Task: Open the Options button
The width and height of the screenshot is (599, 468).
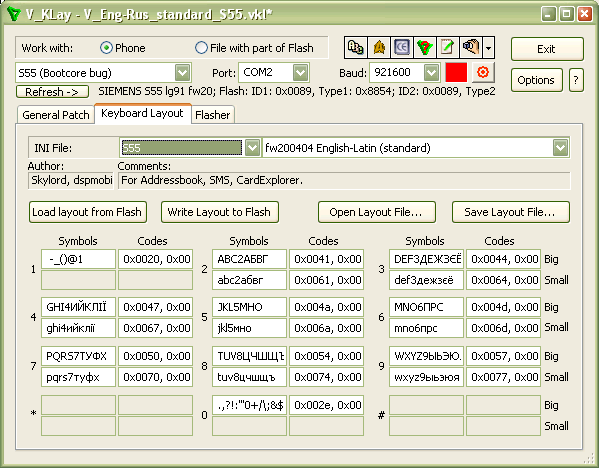Action: click(x=536, y=80)
